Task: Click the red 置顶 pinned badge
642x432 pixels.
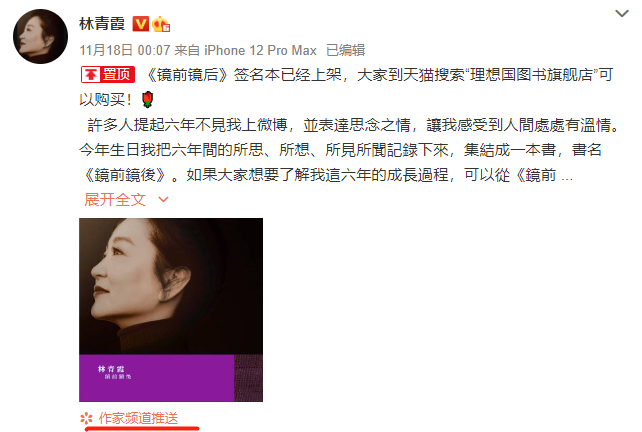Action: tap(108, 75)
